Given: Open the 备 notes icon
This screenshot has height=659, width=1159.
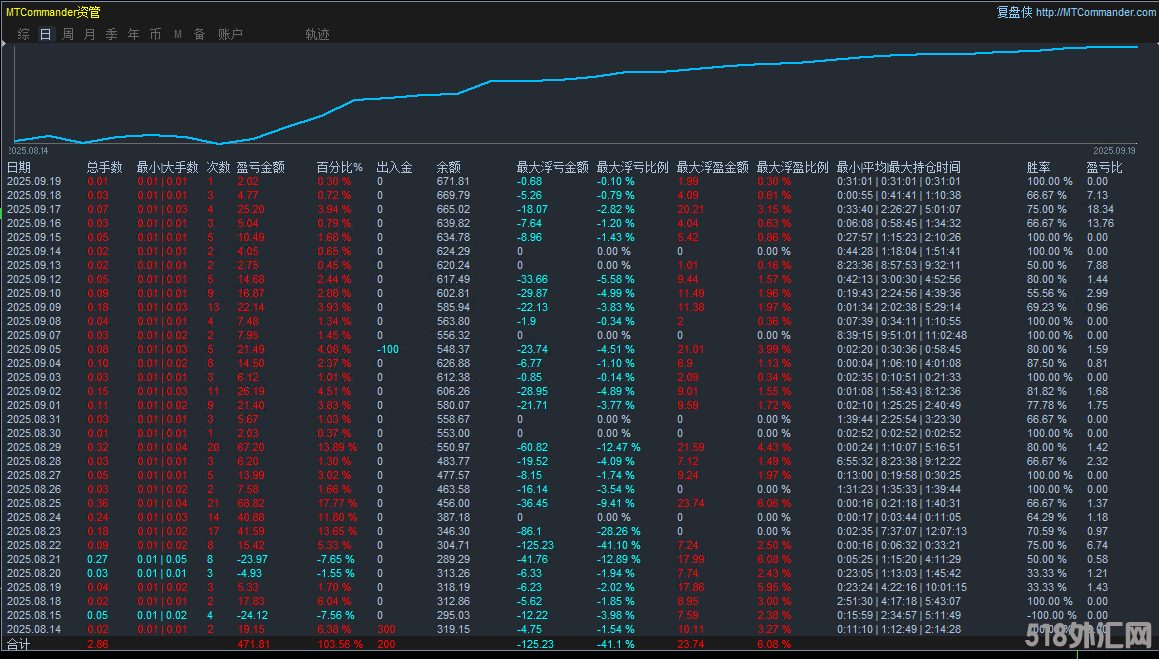Looking at the screenshot, I should (x=199, y=33).
